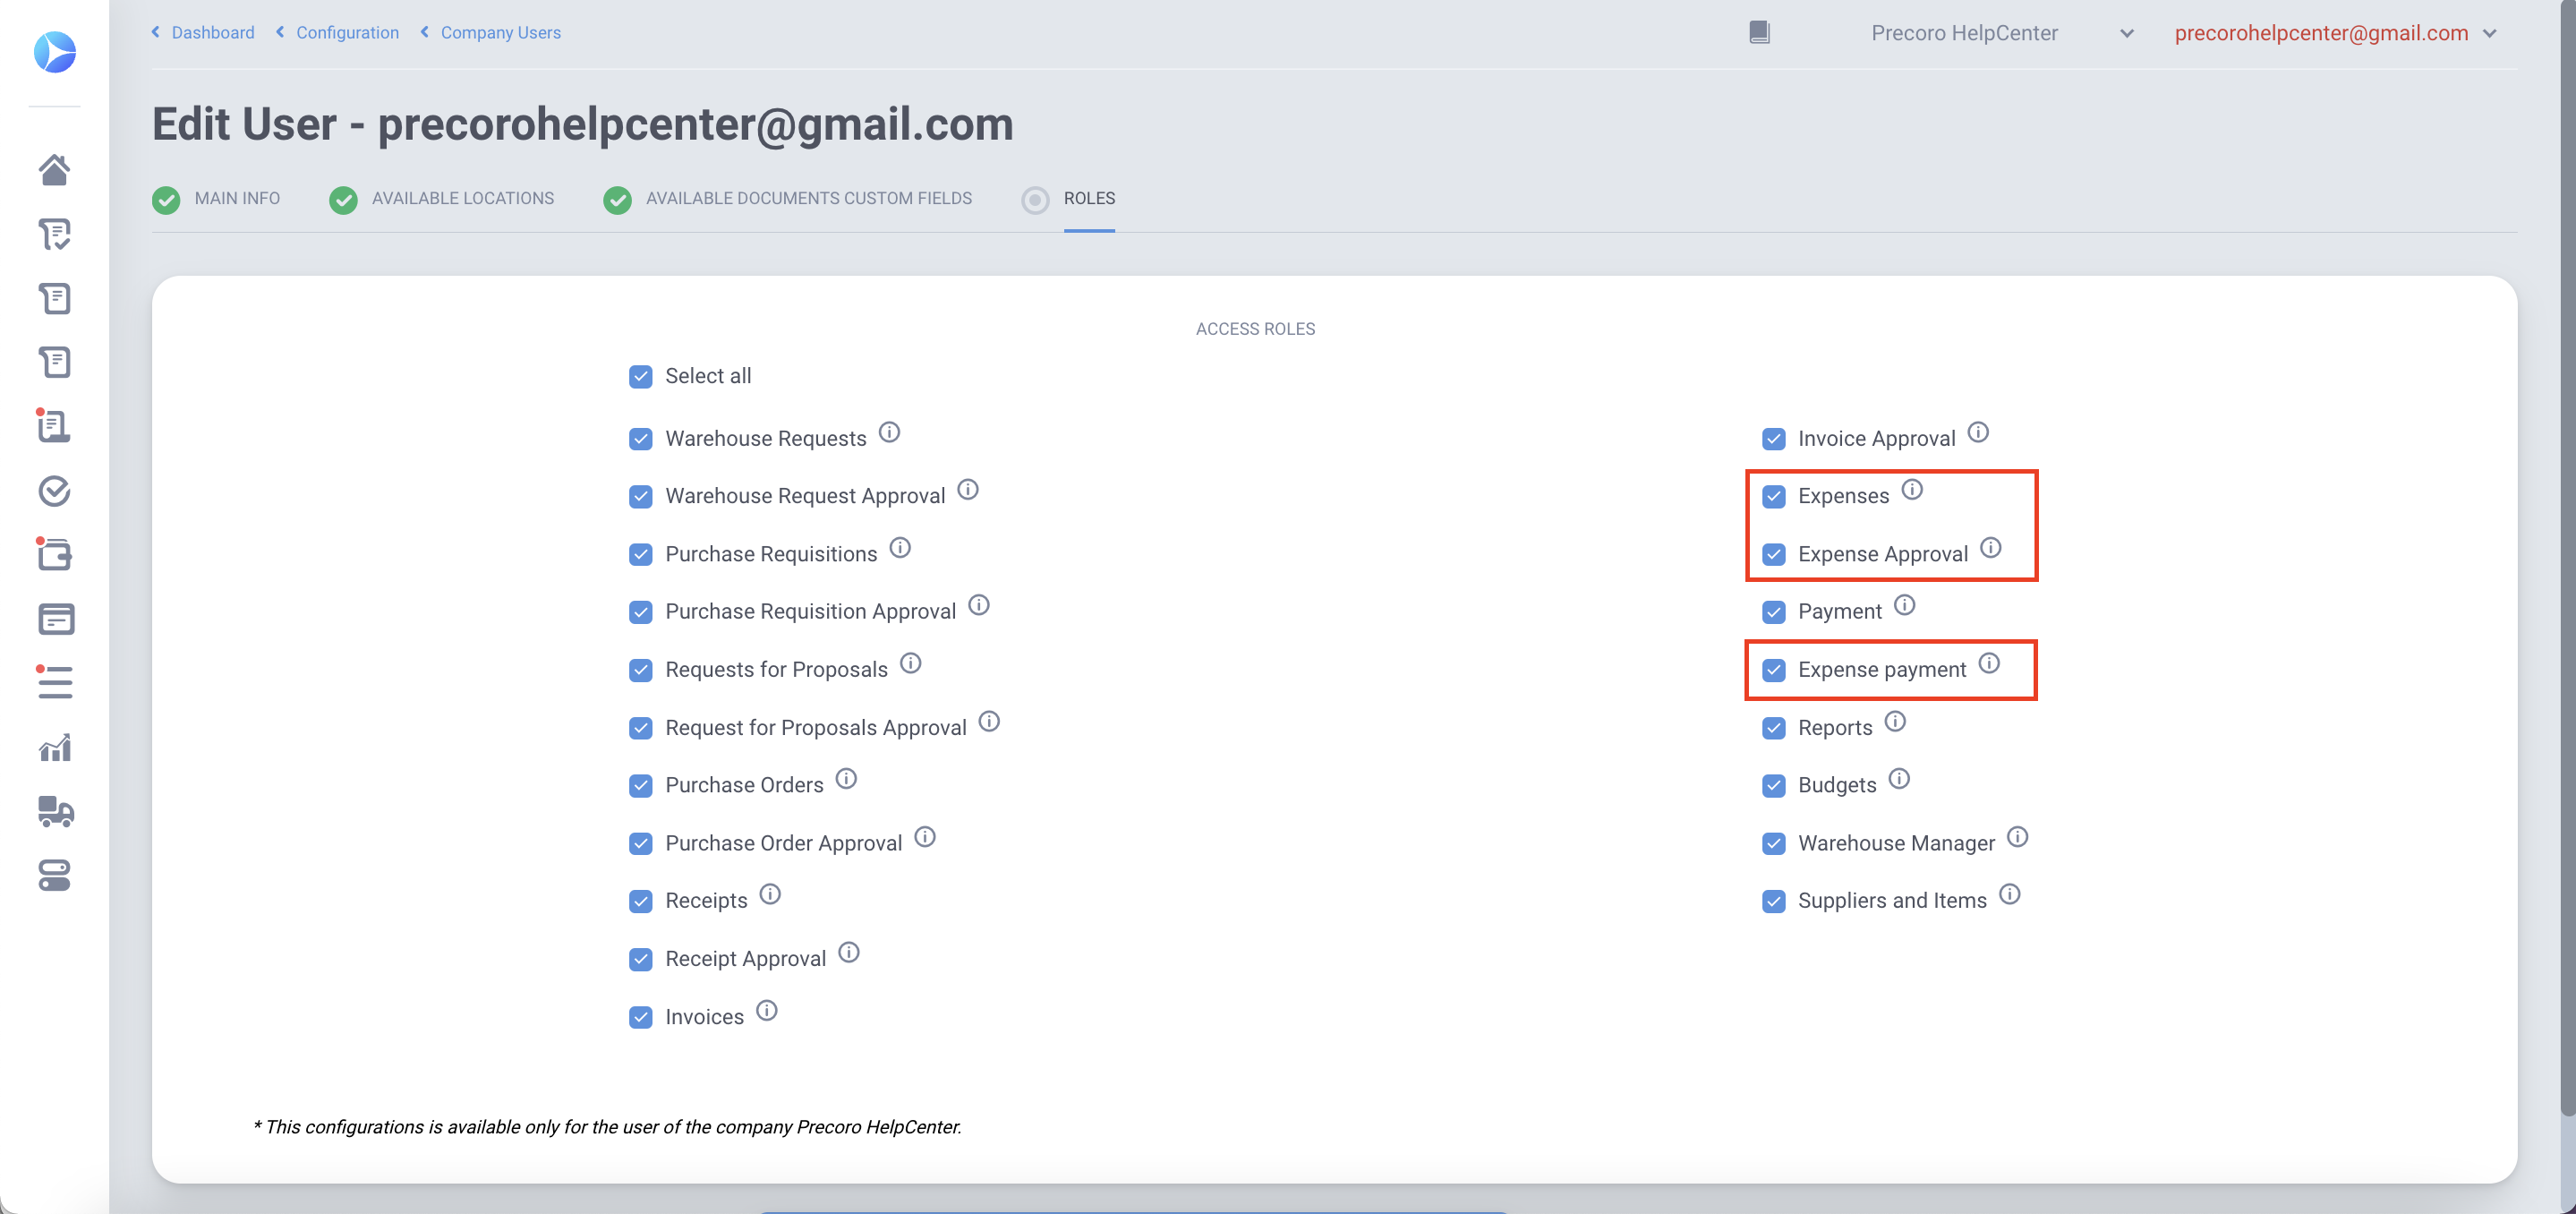Show info for Purchase Orders role

click(x=846, y=778)
